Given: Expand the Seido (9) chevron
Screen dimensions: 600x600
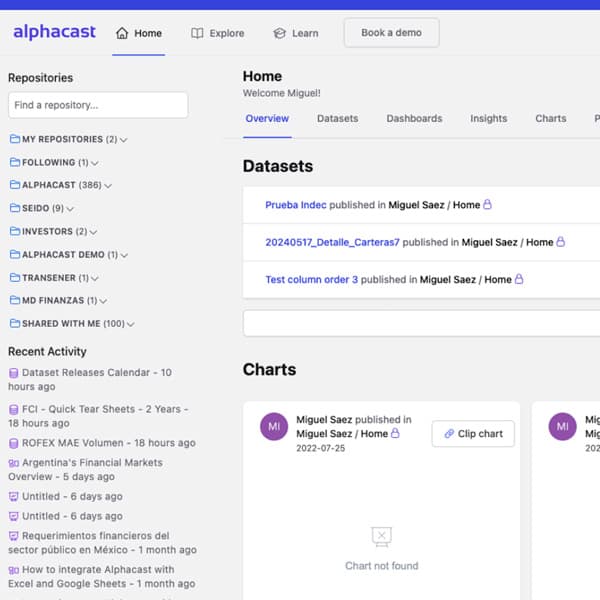Looking at the screenshot, I should tap(70, 209).
